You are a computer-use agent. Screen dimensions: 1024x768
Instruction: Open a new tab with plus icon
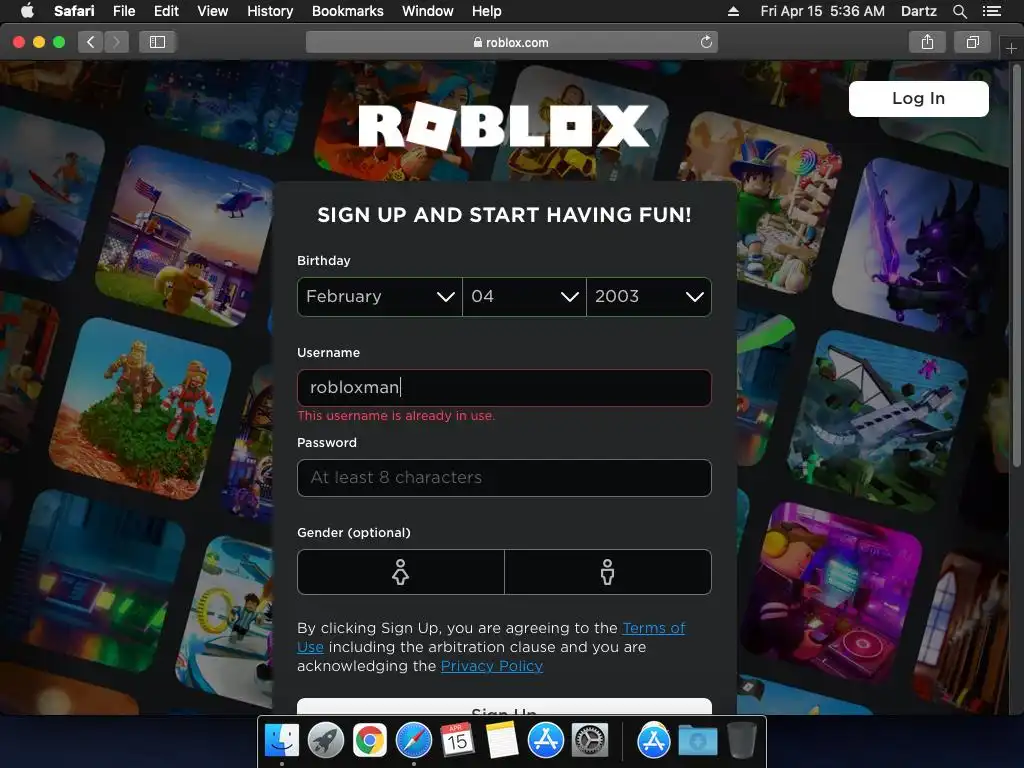pyautogui.click(x=1011, y=49)
